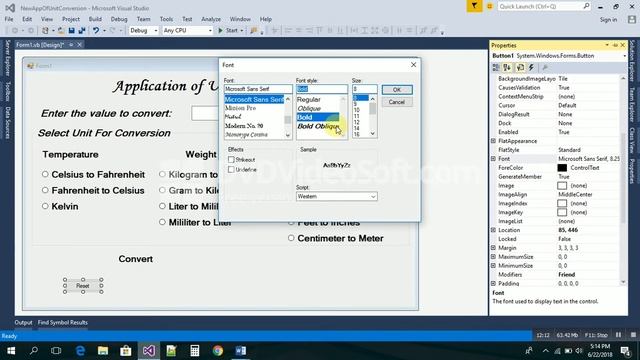Open the Debug menu
The width and height of the screenshot is (640, 360).
[x=119, y=19]
